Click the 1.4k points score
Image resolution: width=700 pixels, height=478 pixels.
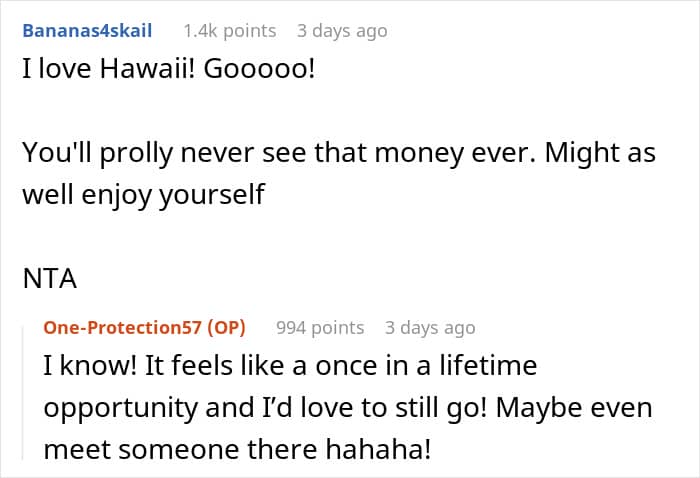pos(229,31)
